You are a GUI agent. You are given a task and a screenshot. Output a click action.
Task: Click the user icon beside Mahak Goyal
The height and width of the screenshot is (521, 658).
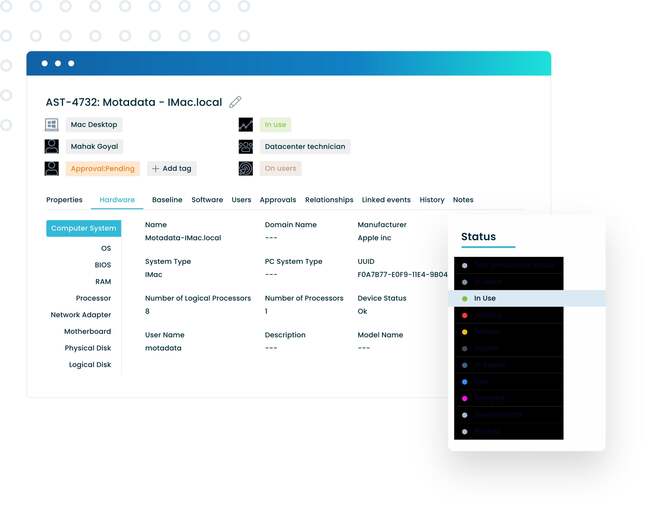(x=52, y=147)
